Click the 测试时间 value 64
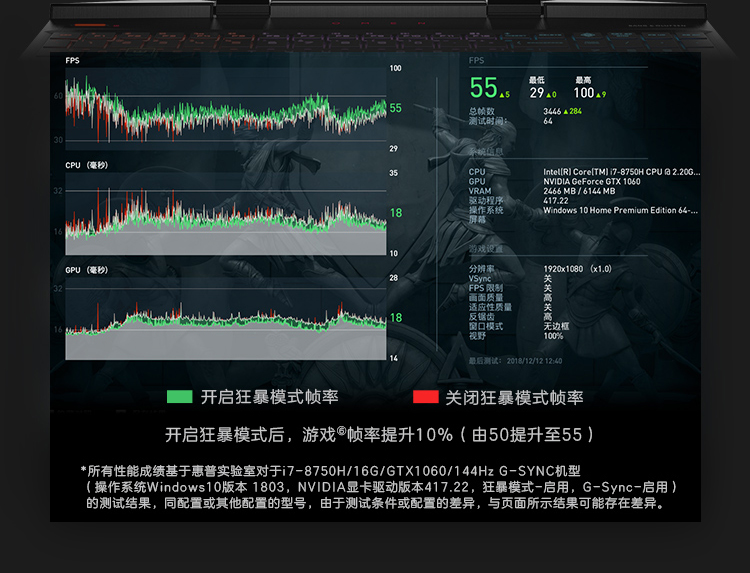The width and height of the screenshot is (750, 573). (x=548, y=121)
